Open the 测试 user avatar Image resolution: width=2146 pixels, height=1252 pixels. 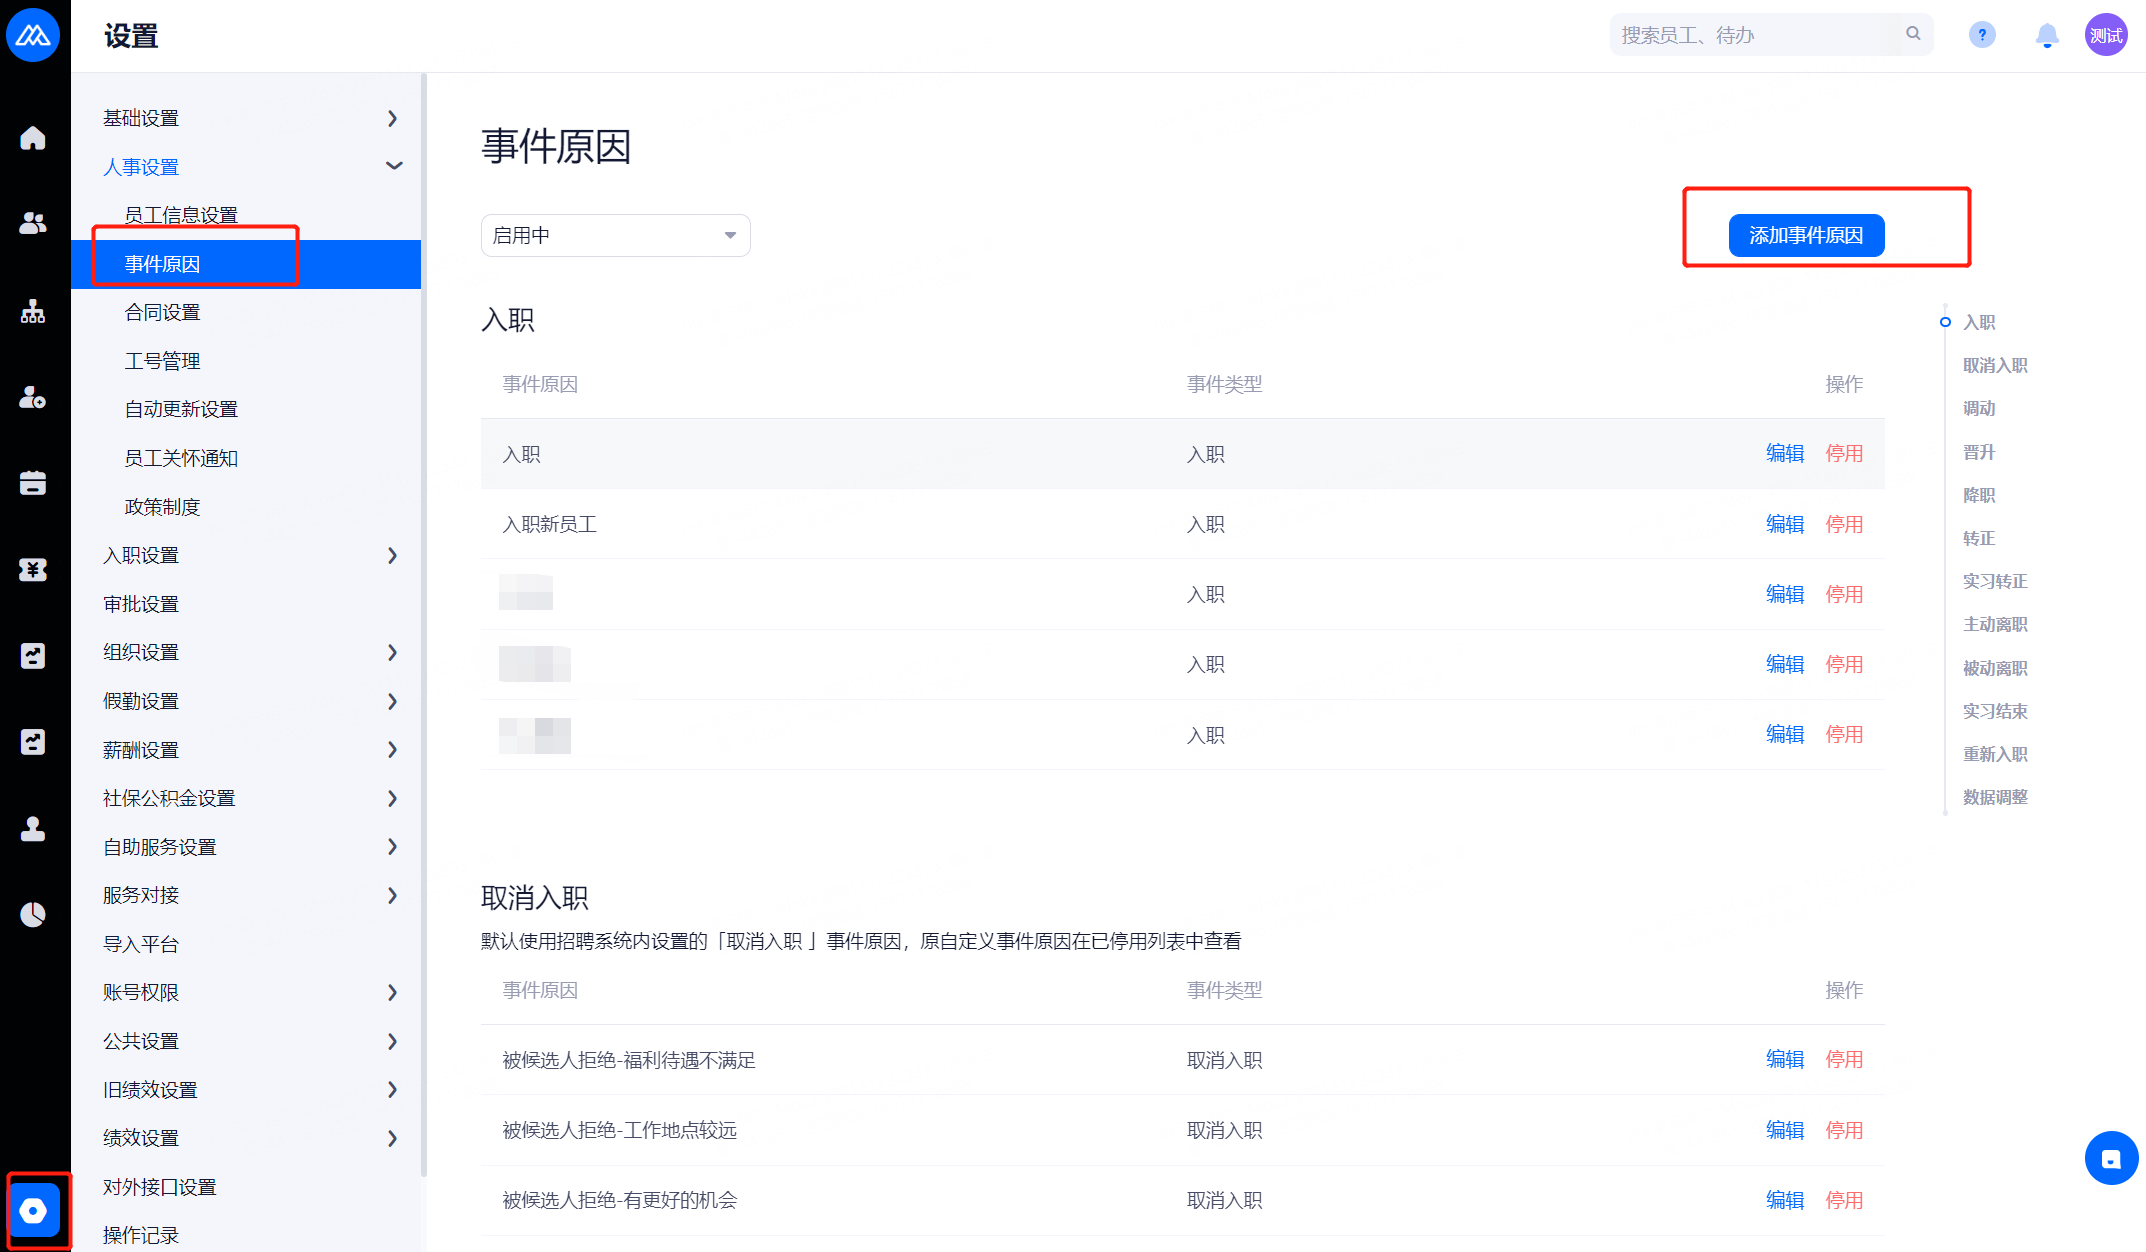click(x=2106, y=35)
